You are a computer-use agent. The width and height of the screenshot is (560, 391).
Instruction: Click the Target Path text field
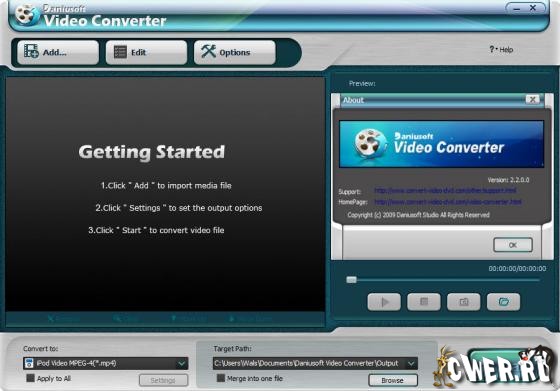pos(309,364)
